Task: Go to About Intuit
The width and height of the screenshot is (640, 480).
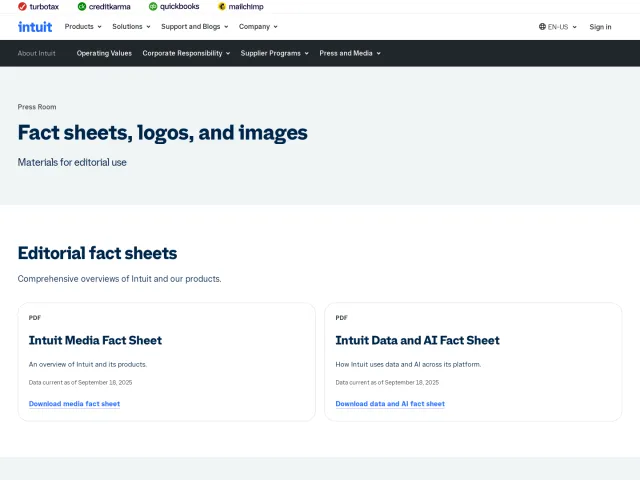Action: 36,53
